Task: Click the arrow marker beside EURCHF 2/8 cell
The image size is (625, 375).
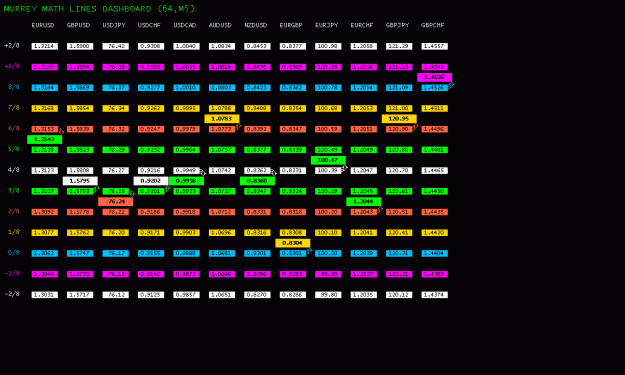Action: (380, 210)
